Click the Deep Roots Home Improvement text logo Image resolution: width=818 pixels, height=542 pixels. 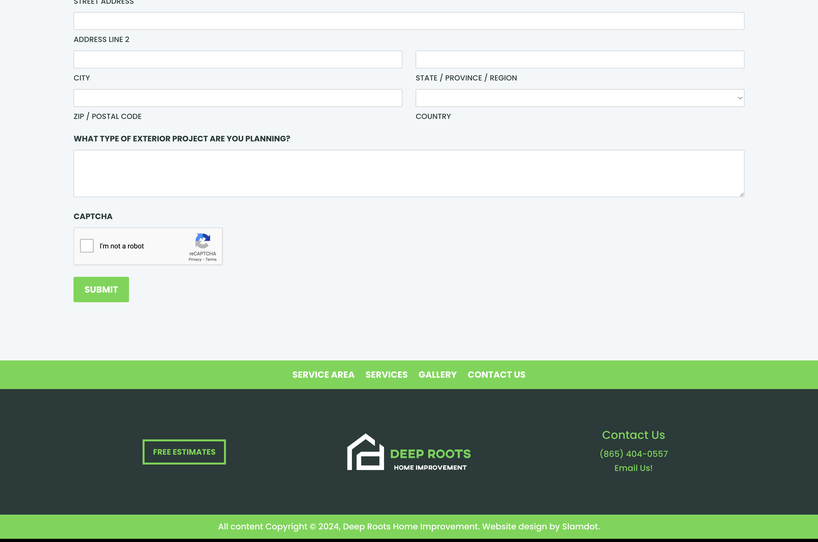coord(430,458)
